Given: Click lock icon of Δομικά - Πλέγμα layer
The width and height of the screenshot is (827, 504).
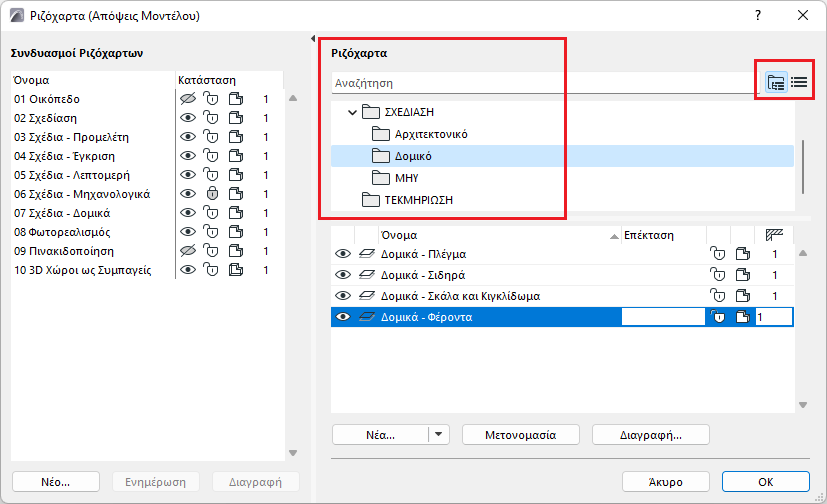Looking at the screenshot, I should click(x=715, y=254).
